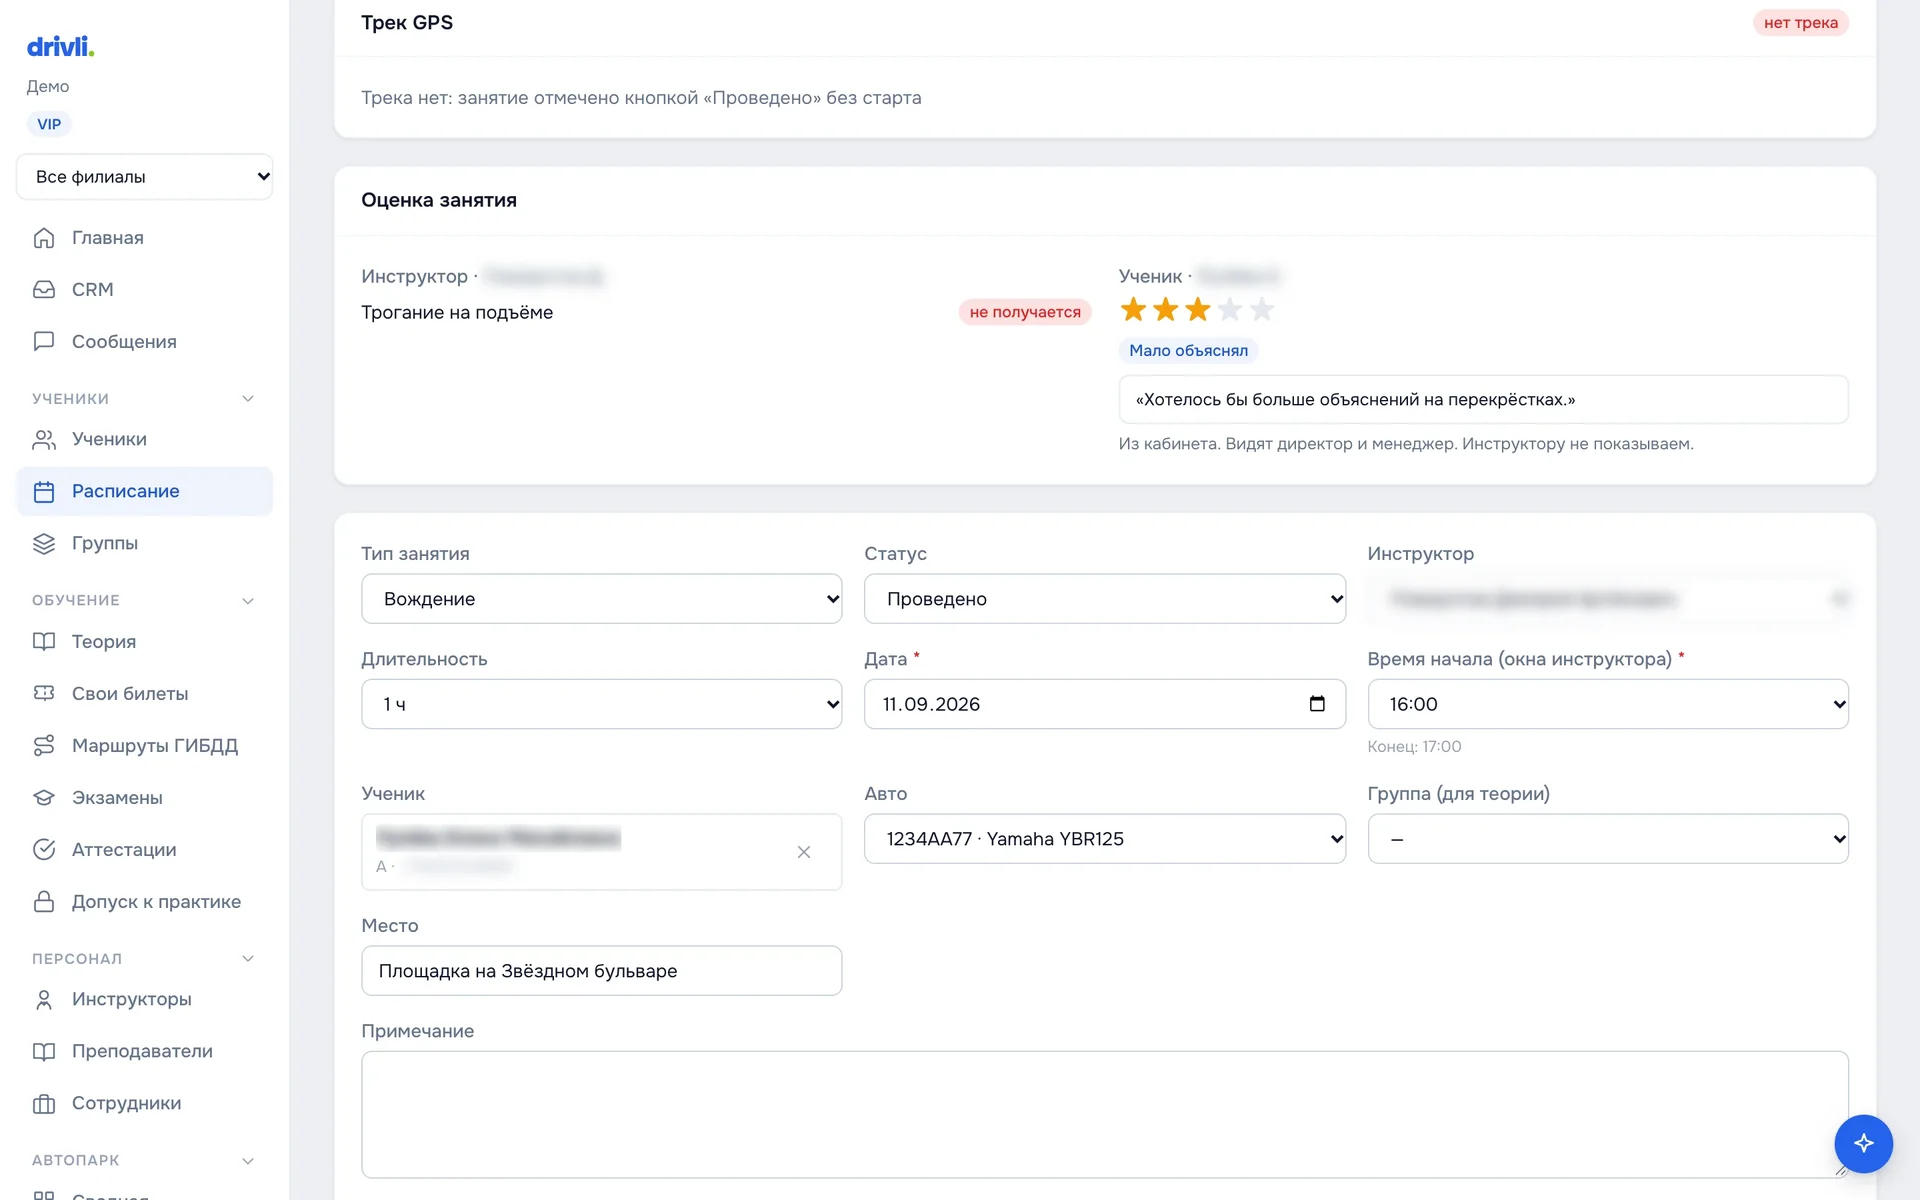Click the Аттестации checkmark icon
This screenshot has height=1200, width=1920.
[44, 850]
